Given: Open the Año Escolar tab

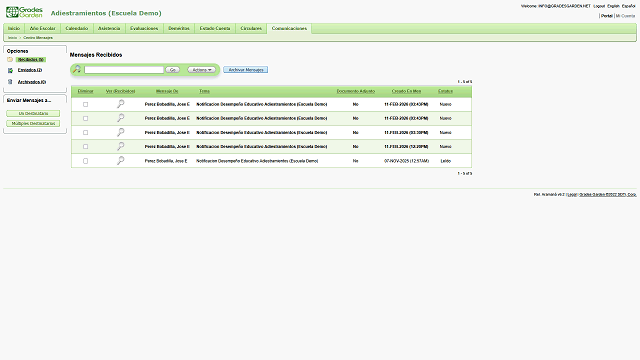Looking at the screenshot, I should tap(42, 28).
